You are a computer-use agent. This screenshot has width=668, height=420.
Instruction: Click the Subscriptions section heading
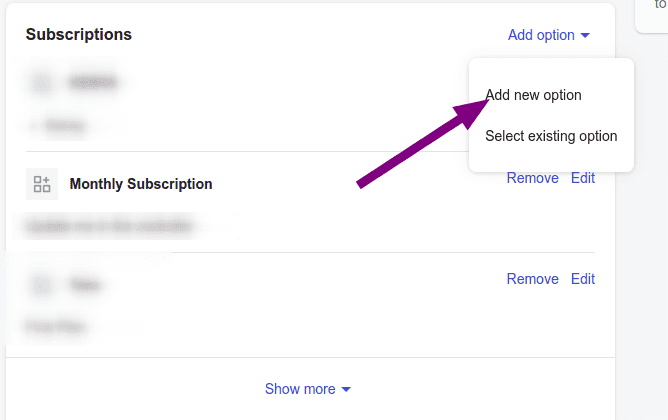(79, 35)
